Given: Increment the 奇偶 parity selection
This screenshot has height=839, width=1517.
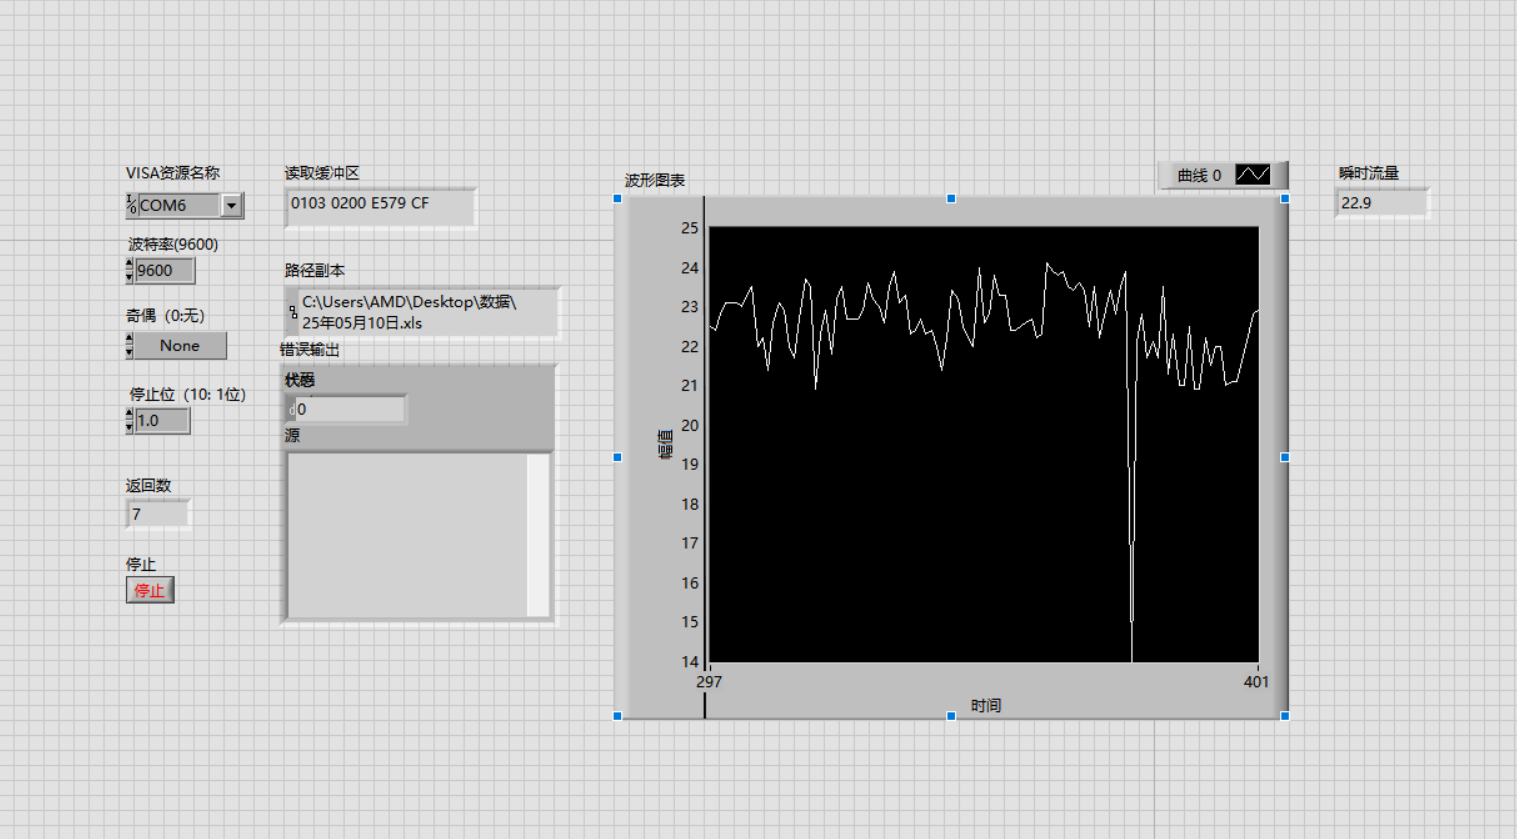Looking at the screenshot, I should click(129, 339).
